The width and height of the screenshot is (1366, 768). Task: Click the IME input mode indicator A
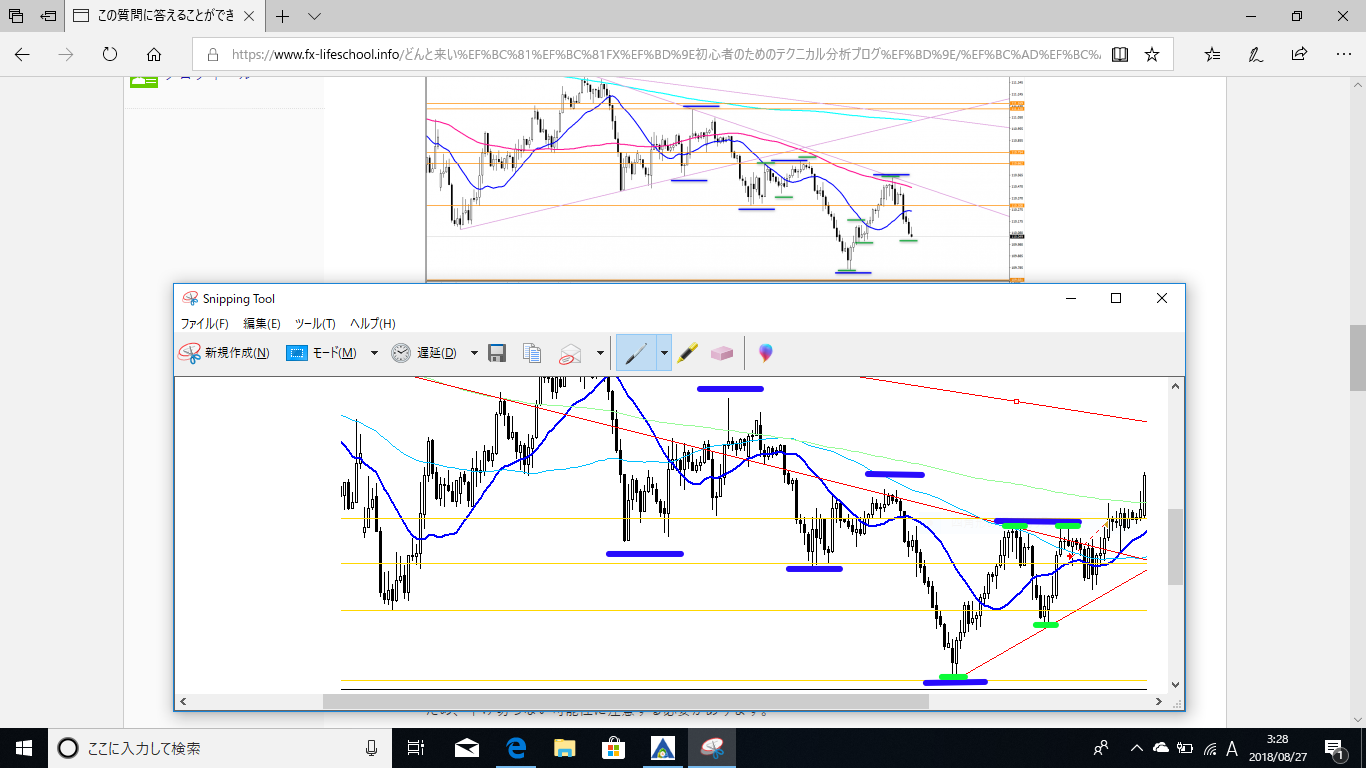click(x=1232, y=748)
